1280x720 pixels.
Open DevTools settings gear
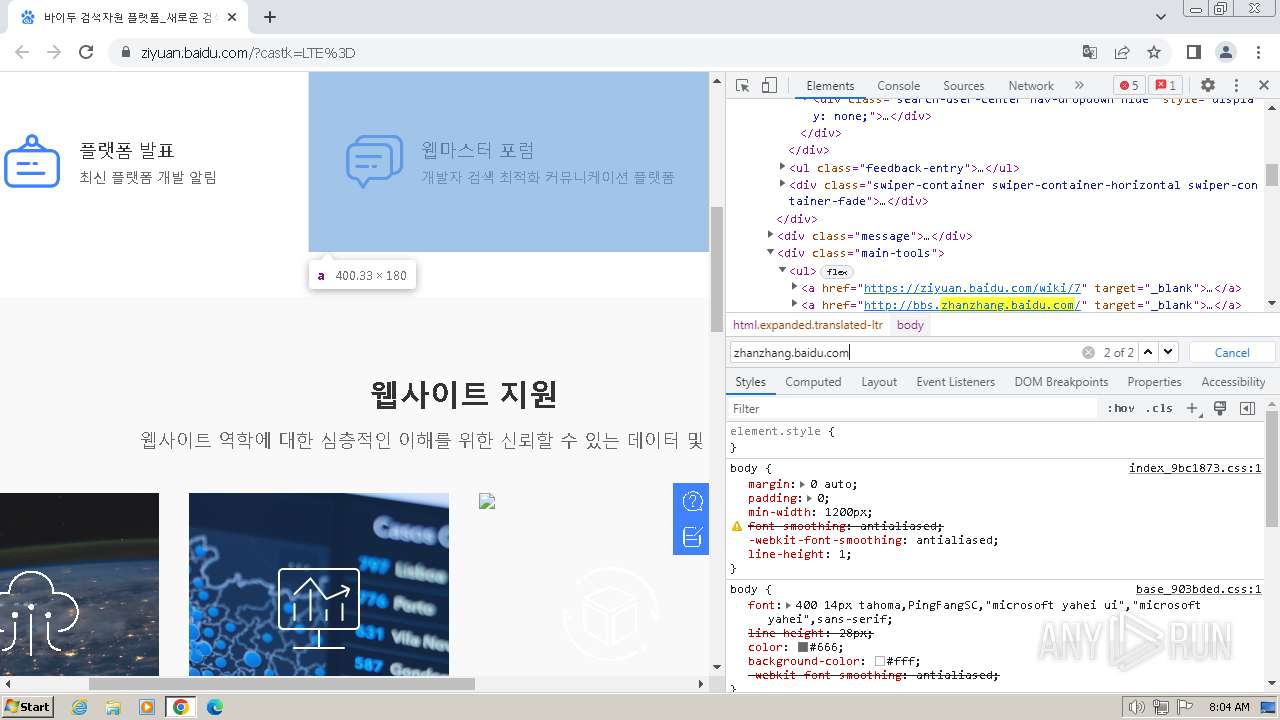pos(1208,86)
